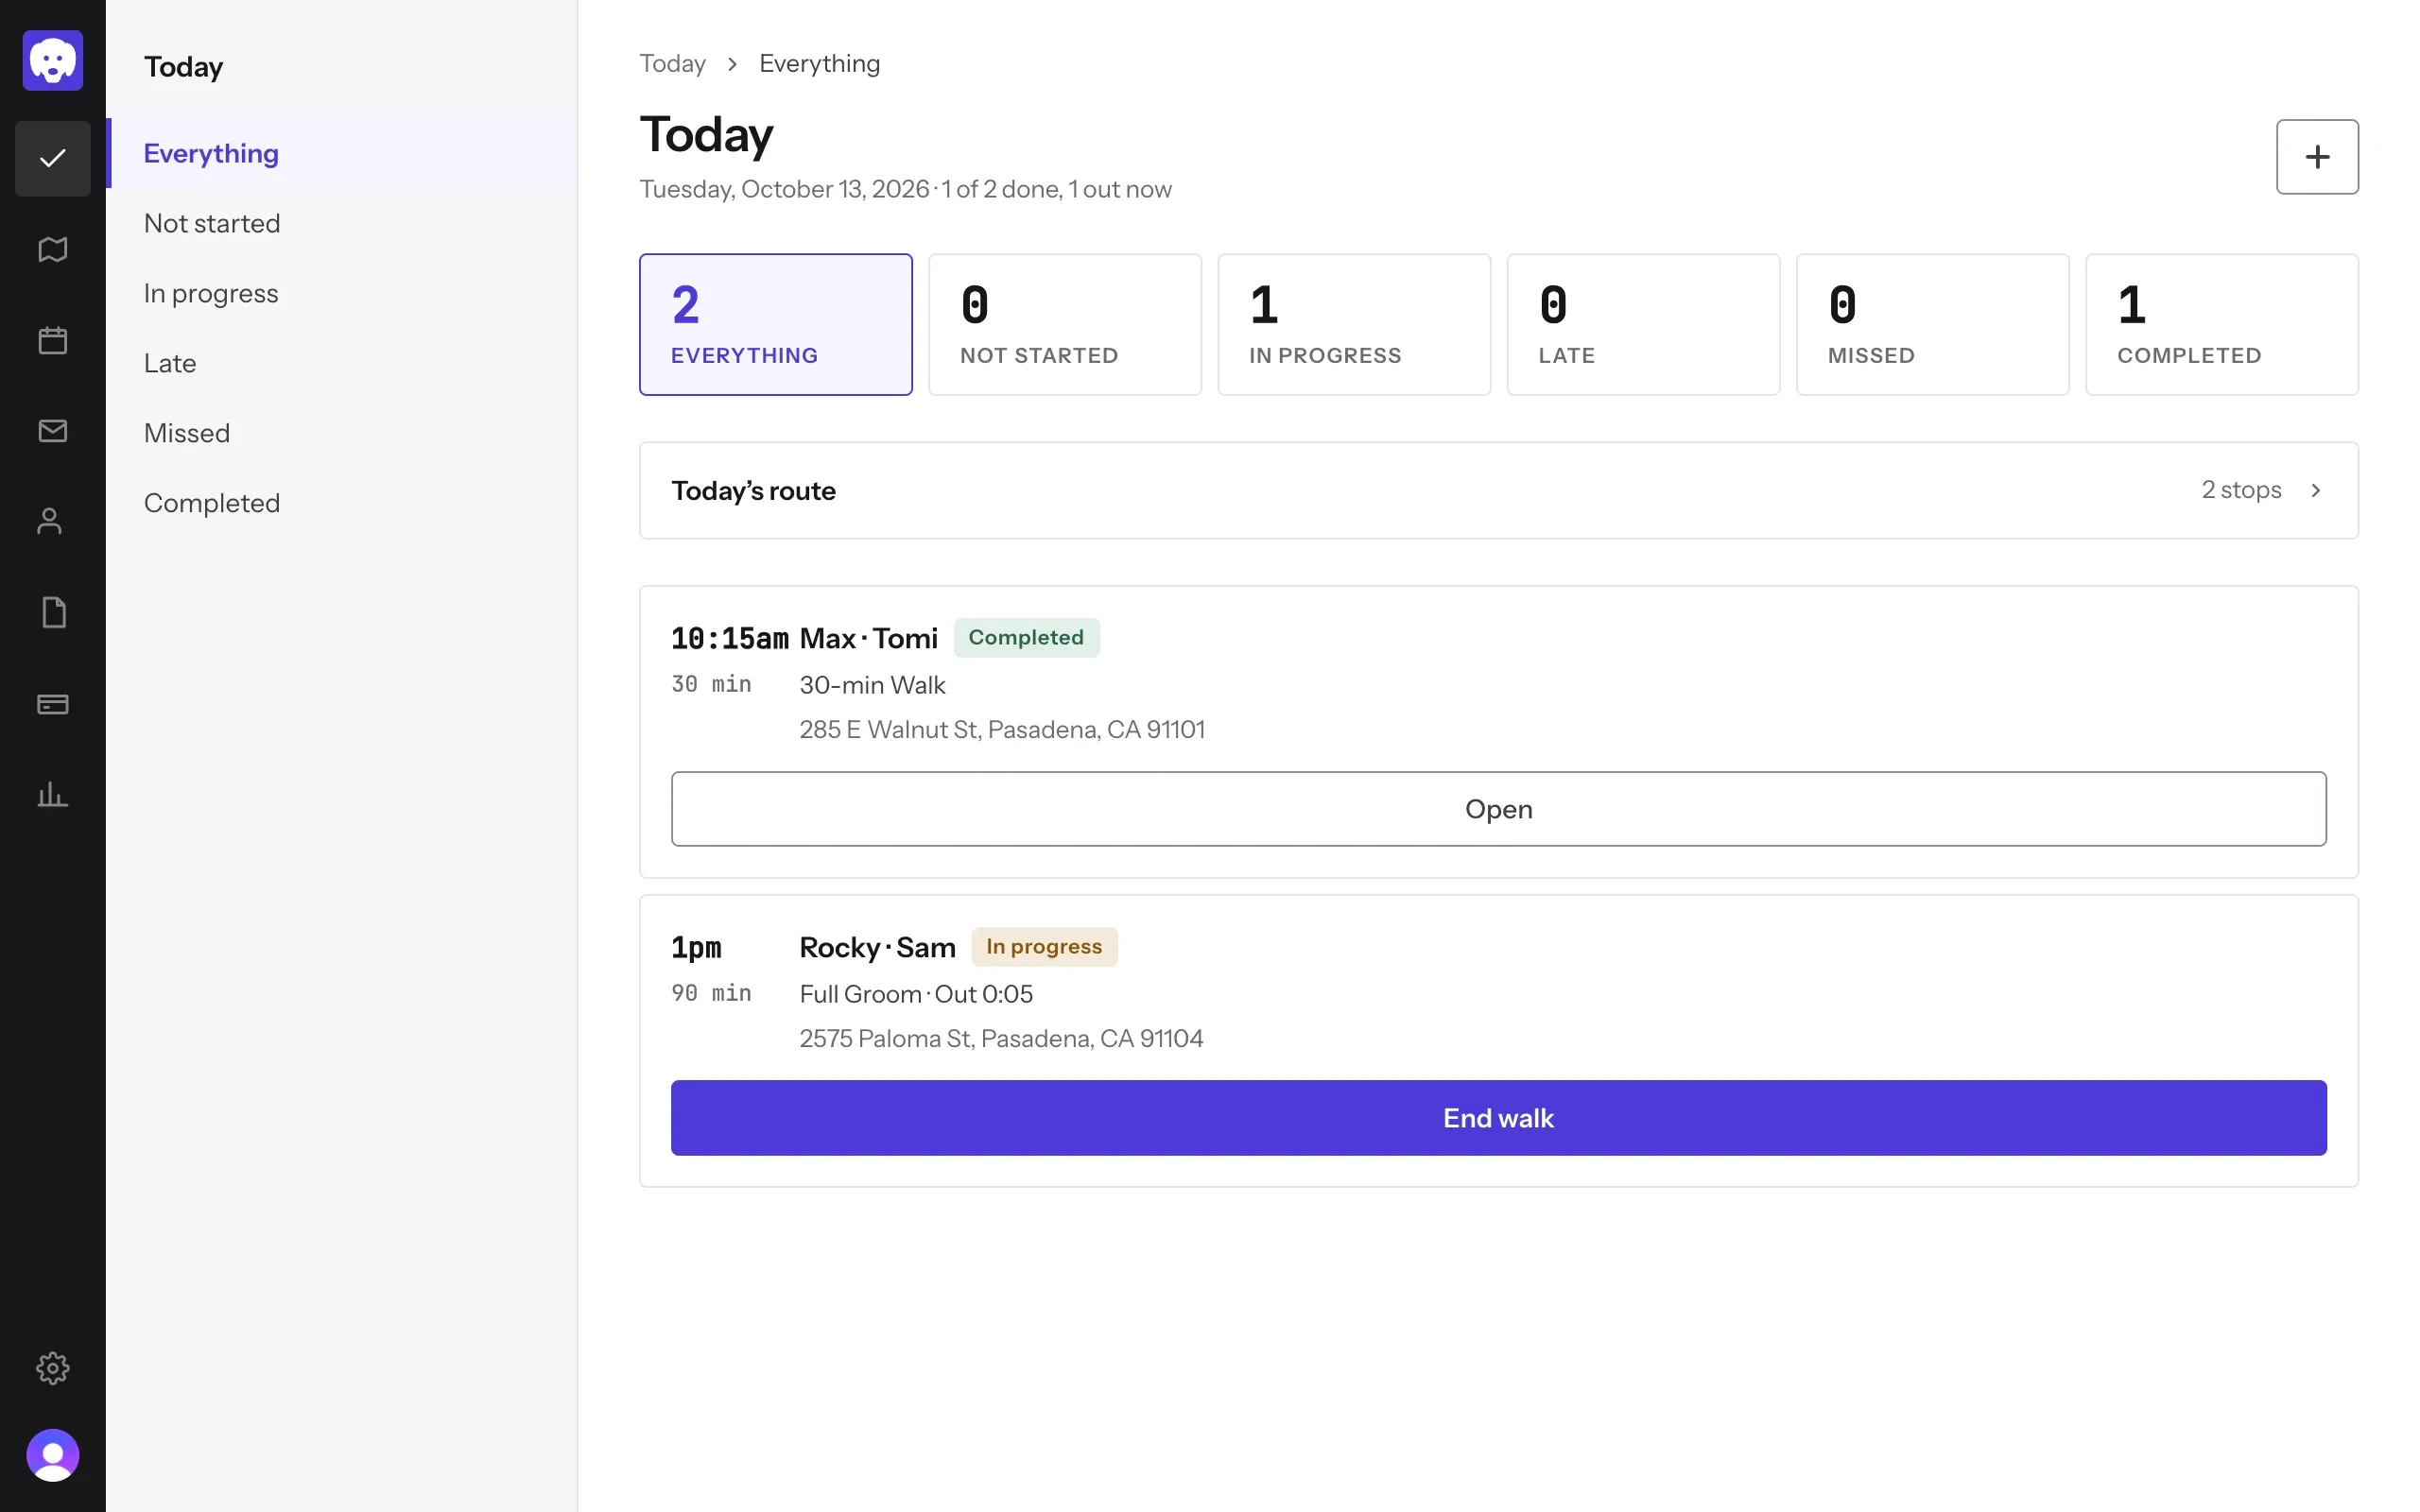2420x1512 pixels.
Task: Click the Full Groom · Out 0:05 text
Action: [916, 994]
